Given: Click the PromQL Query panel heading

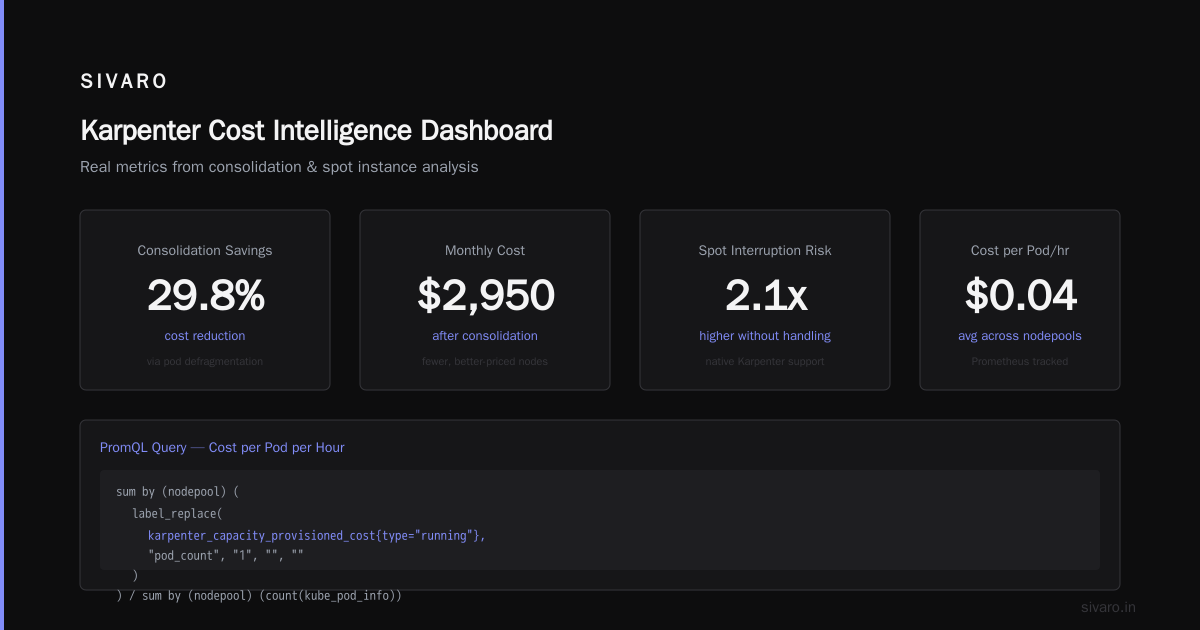Looking at the screenshot, I should point(222,448).
